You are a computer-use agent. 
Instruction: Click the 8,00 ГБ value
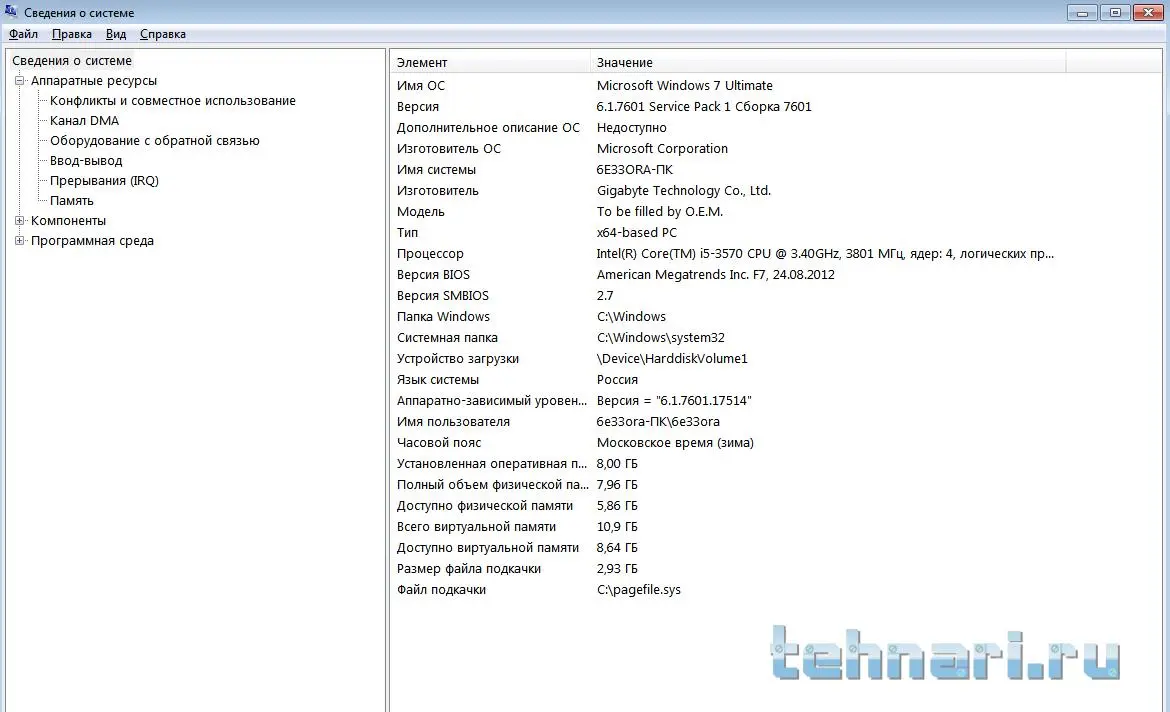[x=617, y=463]
